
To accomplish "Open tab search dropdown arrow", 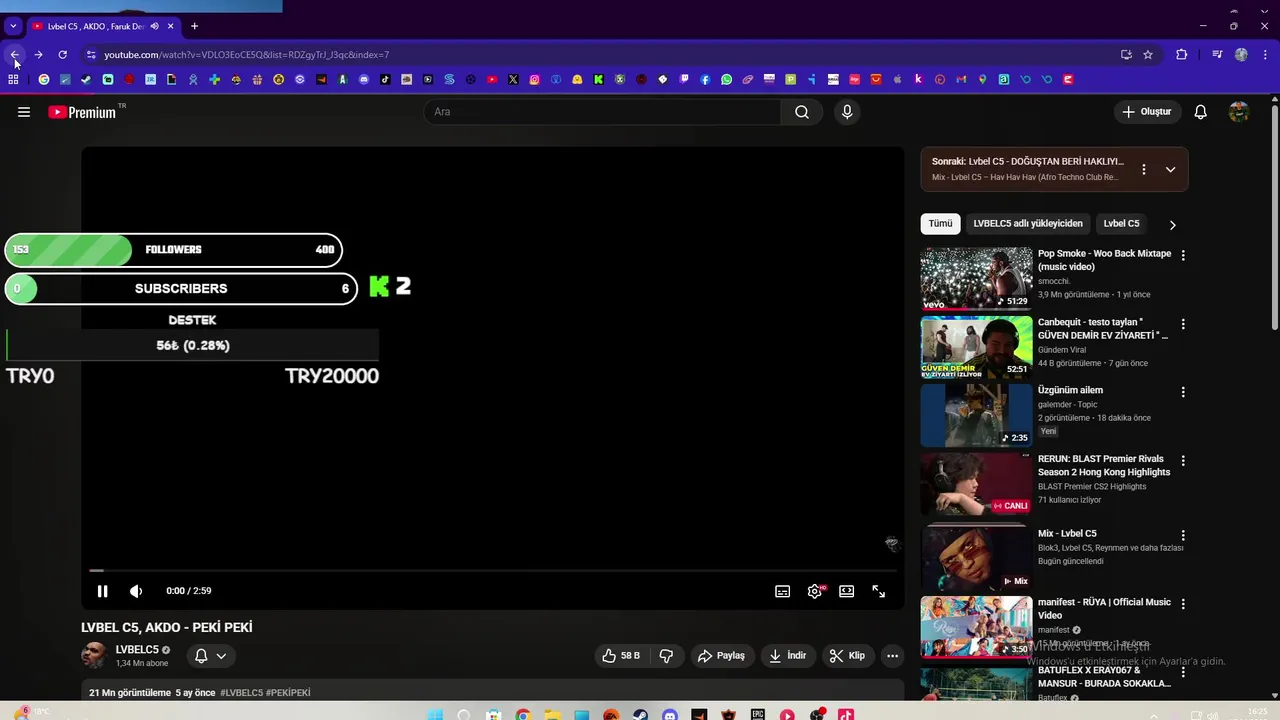I will coord(13,26).
